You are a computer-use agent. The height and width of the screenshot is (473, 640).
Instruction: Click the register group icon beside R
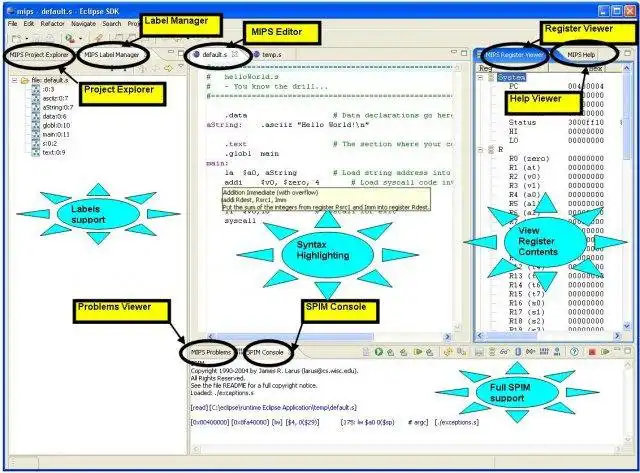[491, 149]
